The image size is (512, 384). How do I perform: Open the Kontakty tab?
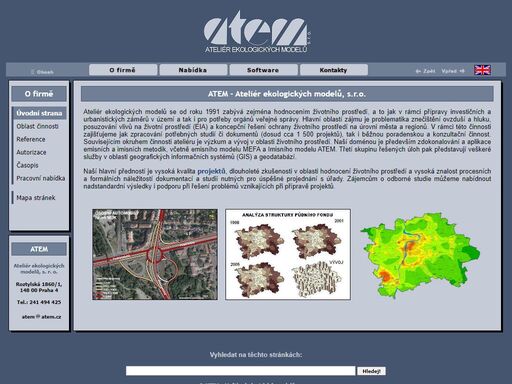(334, 70)
